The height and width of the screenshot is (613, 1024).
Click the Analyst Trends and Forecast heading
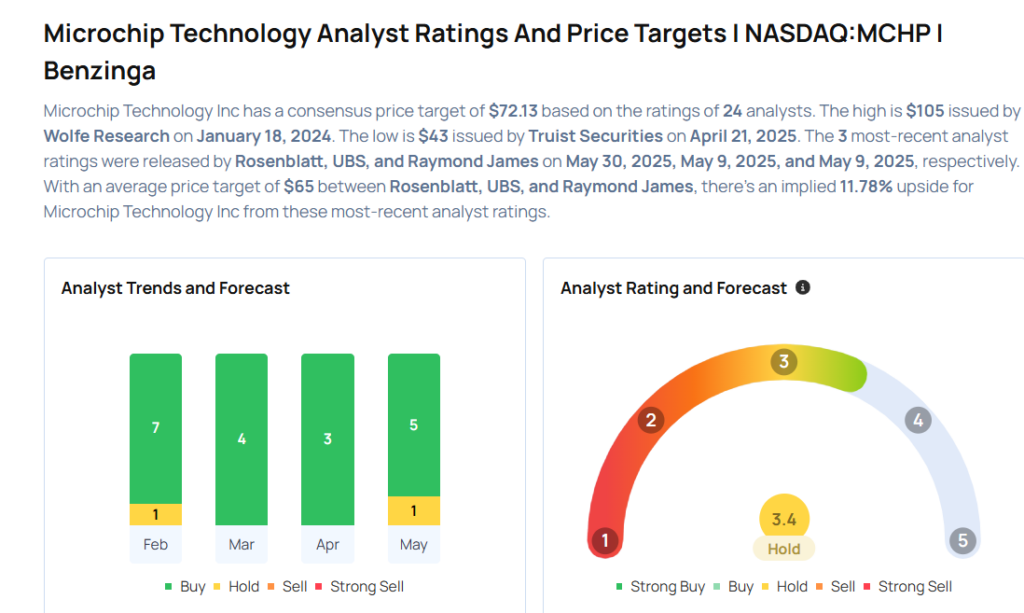pyautogui.click(x=176, y=288)
